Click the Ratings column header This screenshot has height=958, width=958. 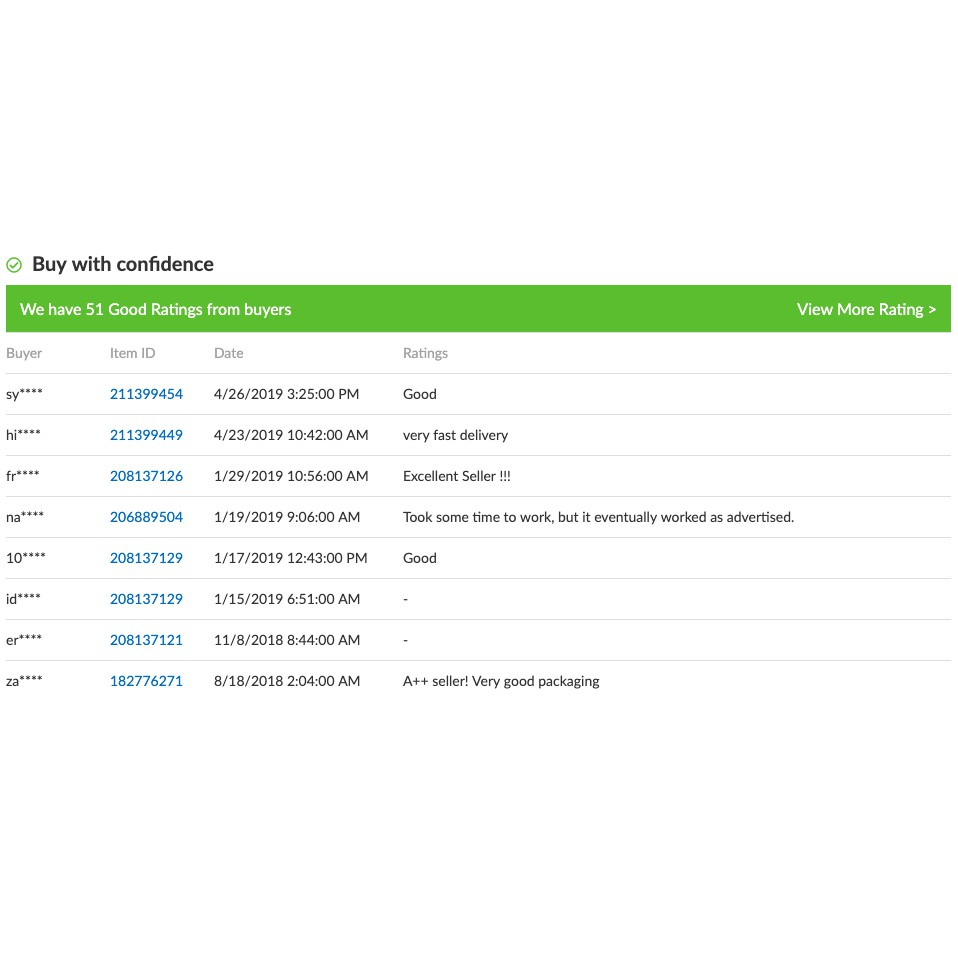click(425, 353)
